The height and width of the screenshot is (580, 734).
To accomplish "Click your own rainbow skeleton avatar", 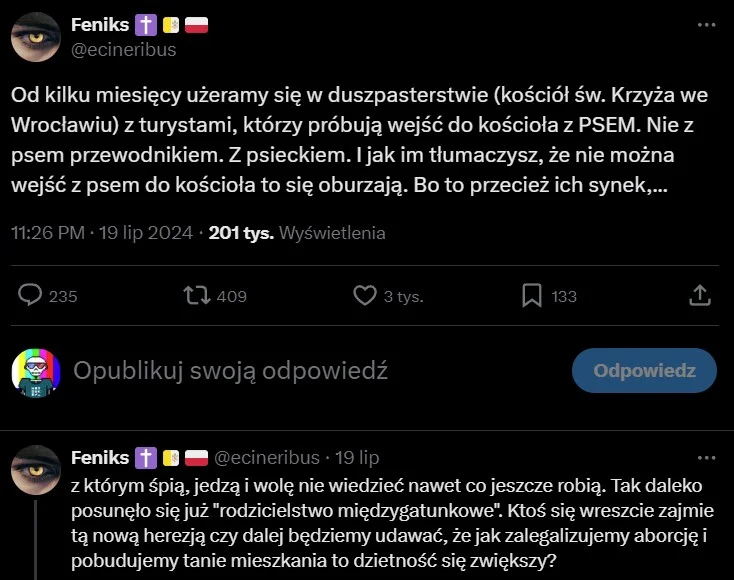I will click(36, 373).
